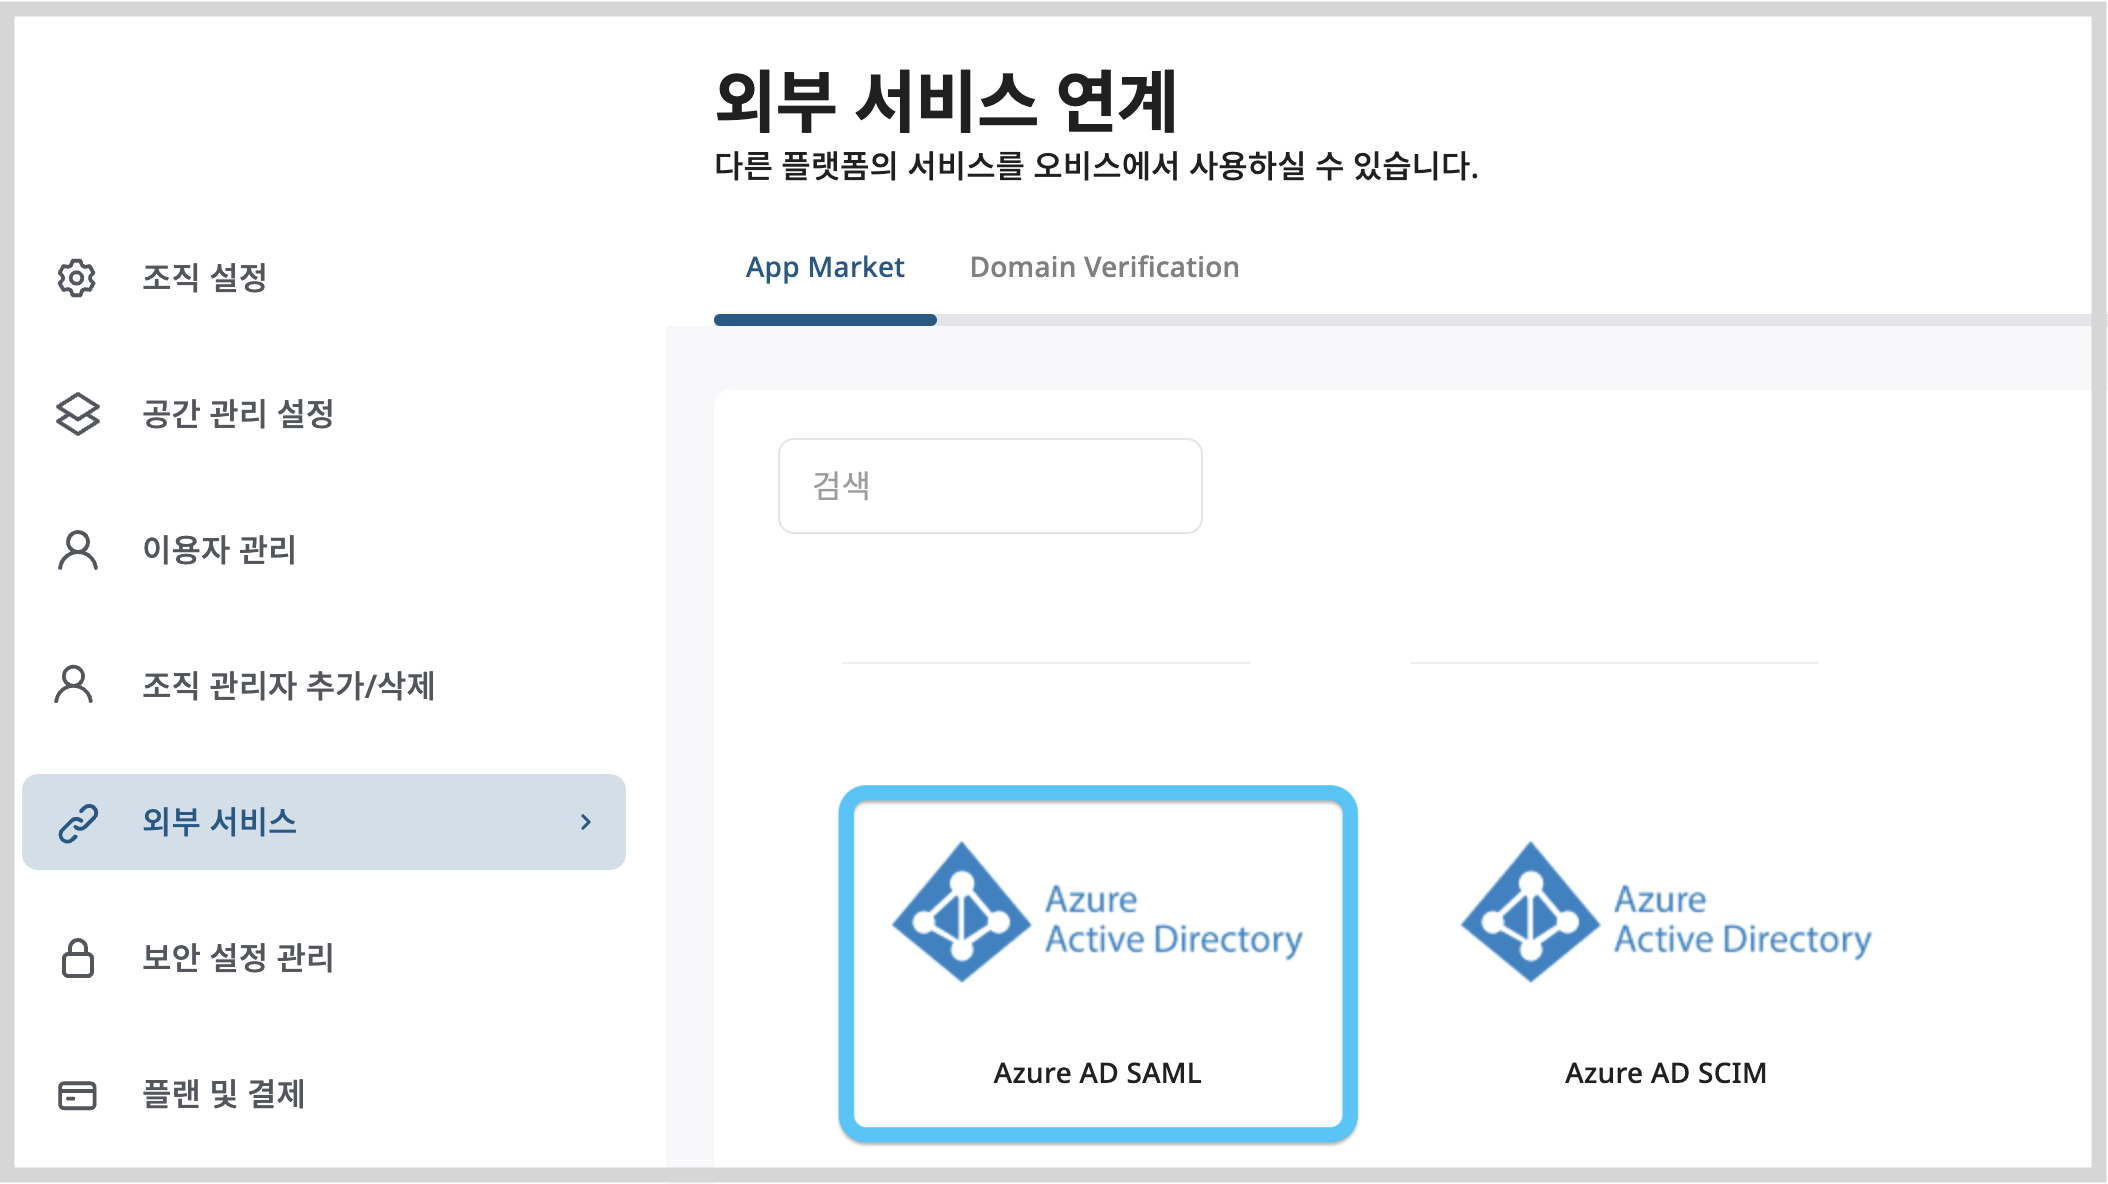Expand the 외부 서비스 chevron arrow
Viewport: 2108px width, 1184px height.
(x=586, y=822)
